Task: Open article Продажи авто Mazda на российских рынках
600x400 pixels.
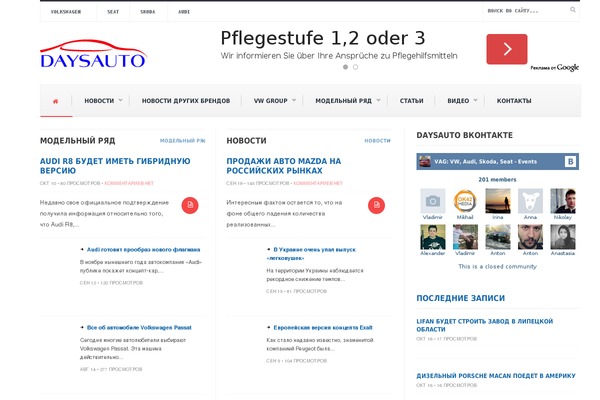Action: click(x=284, y=166)
